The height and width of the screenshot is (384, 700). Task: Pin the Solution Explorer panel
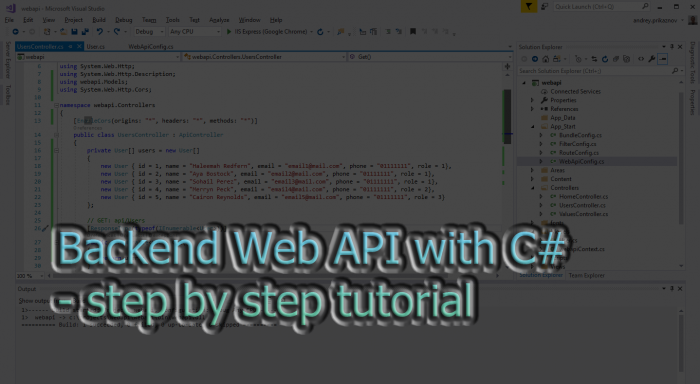pos(671,46)
